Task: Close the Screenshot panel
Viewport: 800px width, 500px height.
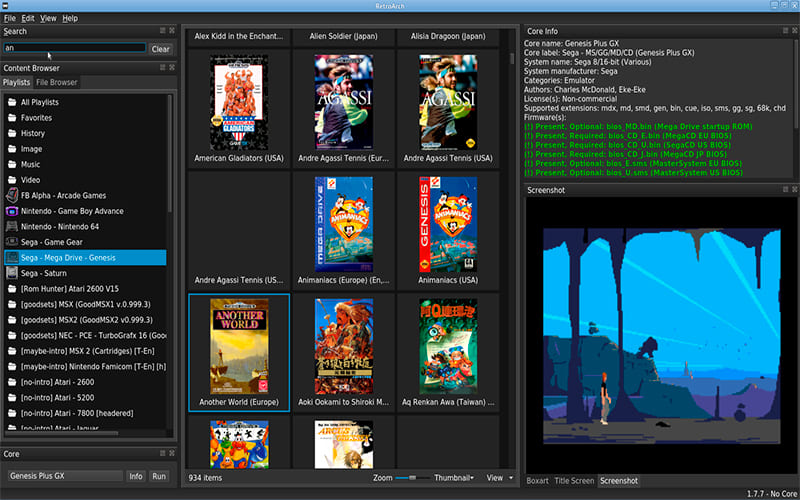Action: 795,189
